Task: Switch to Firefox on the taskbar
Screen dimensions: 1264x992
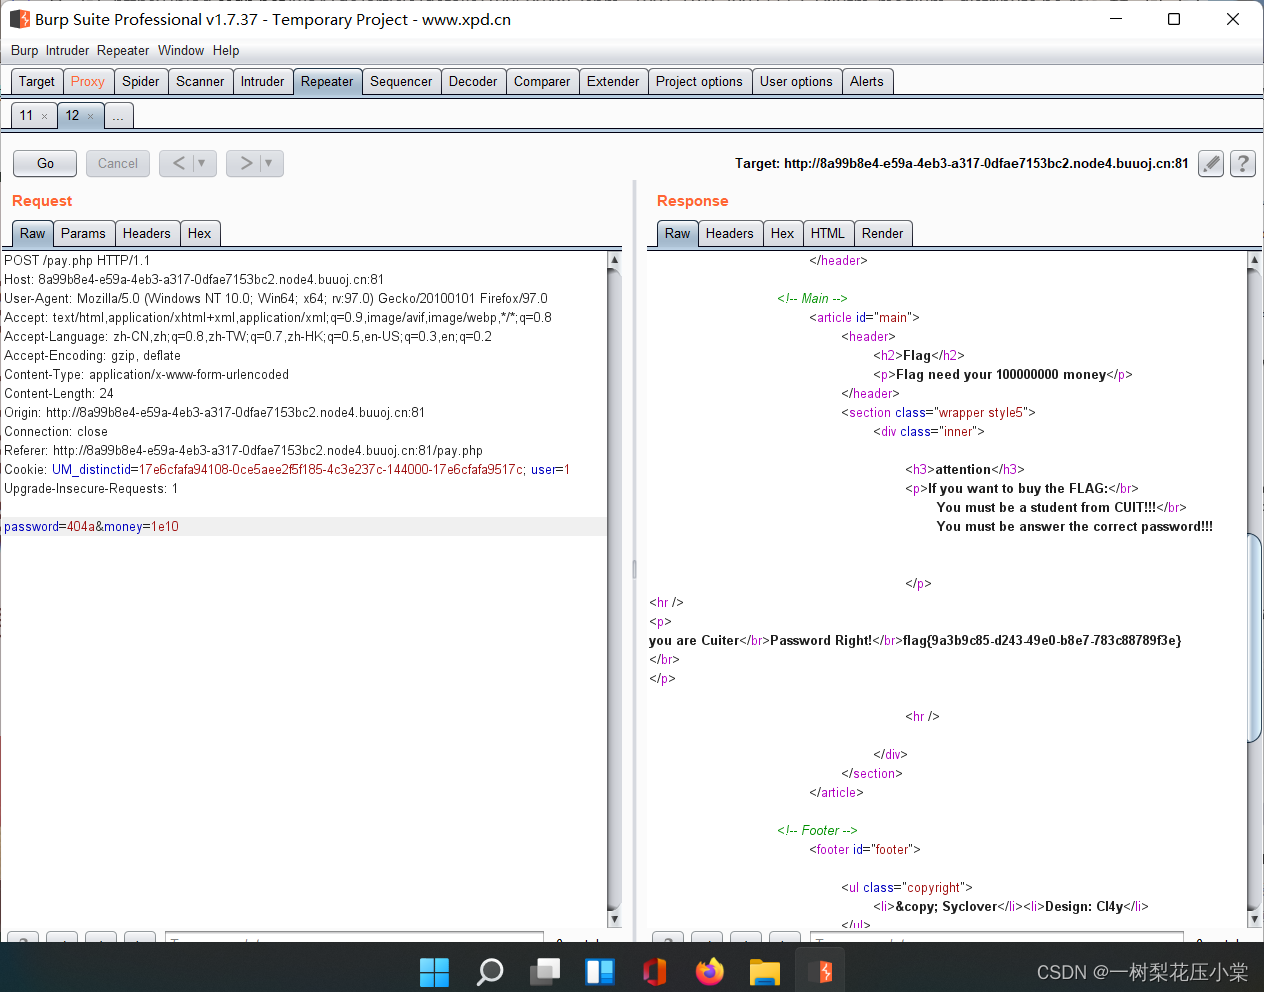Action: pyautogui.click(x=710, y=971)
